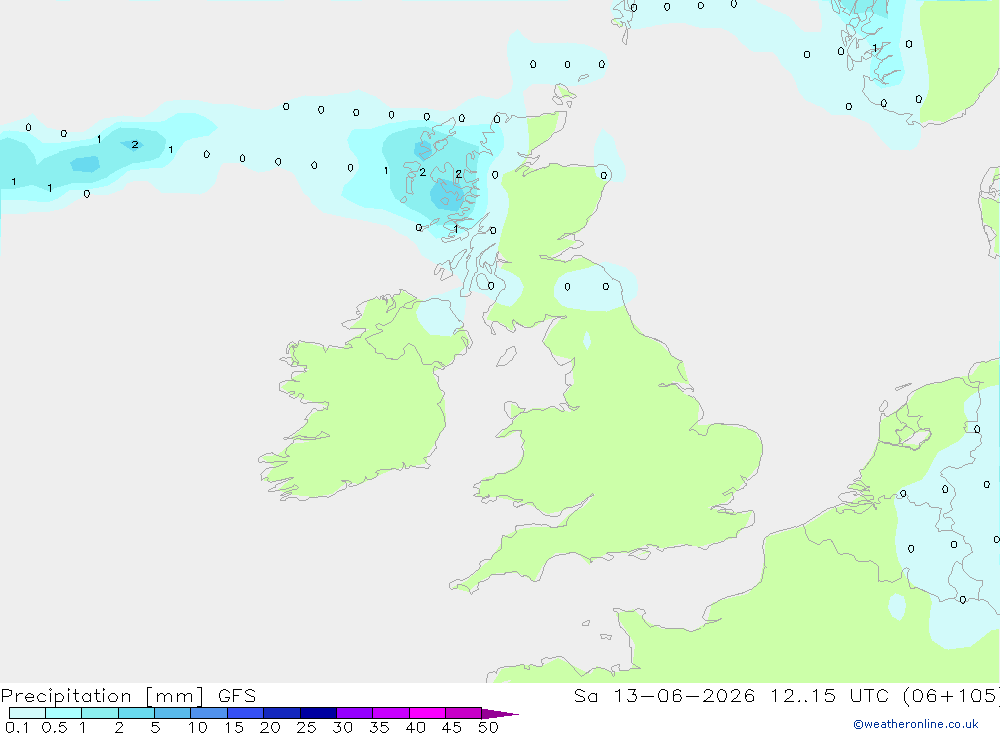
Task: Click the '50' legend scale label
Action: pos(489,727)
